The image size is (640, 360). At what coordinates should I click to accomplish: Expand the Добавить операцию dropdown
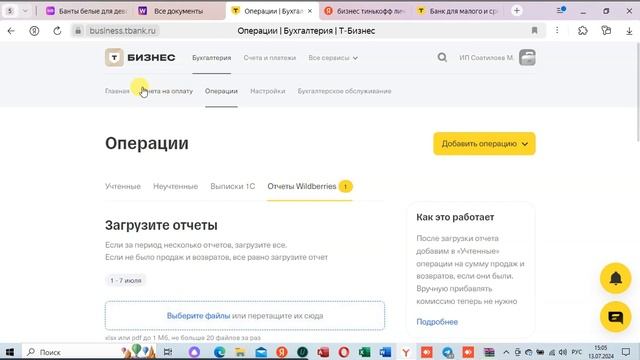tap(484, 144)
